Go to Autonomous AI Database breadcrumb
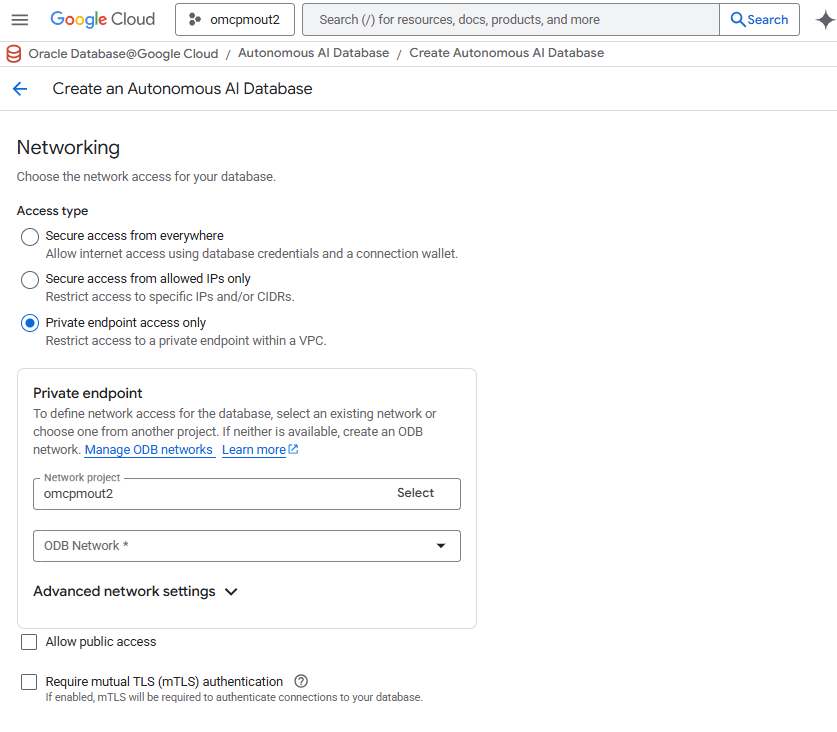The image size is (837, 732). pos(313,53)
